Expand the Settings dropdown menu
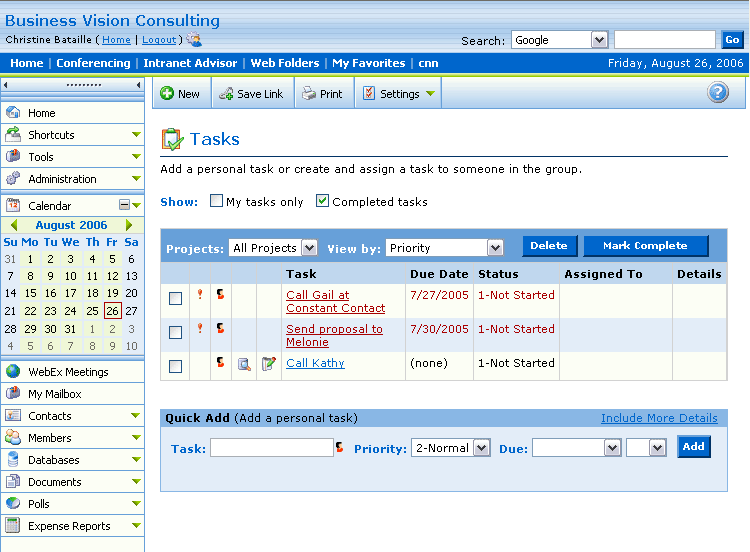This screenshot has height=552, width=750. (x=399, y=94)
